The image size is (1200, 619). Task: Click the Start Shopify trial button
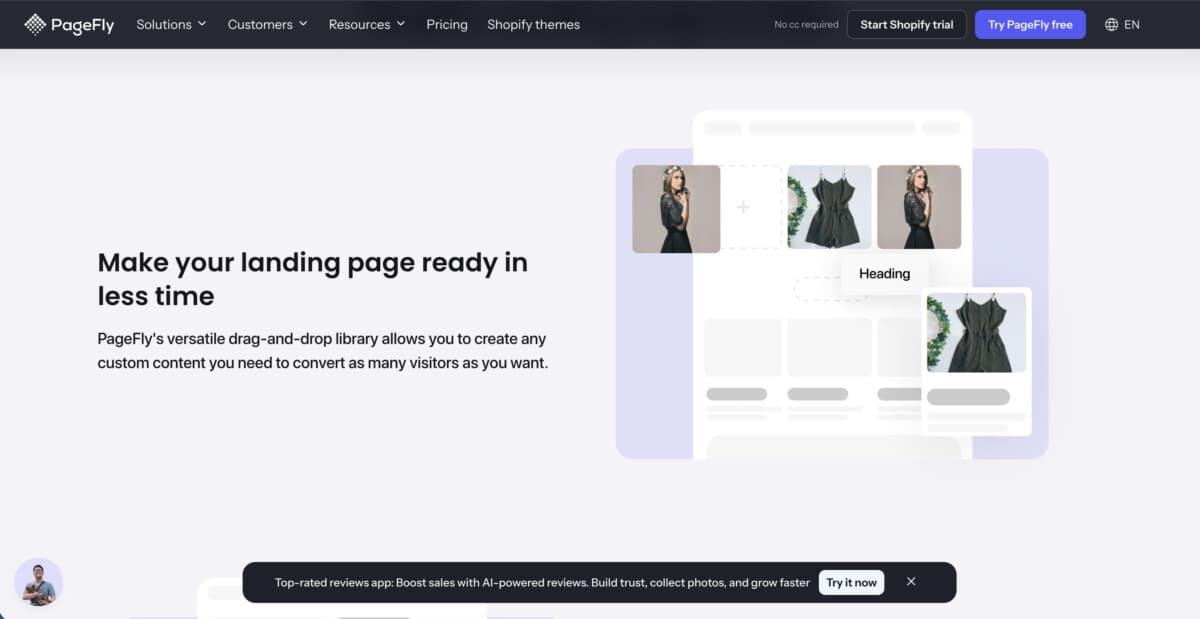(906, 24)
